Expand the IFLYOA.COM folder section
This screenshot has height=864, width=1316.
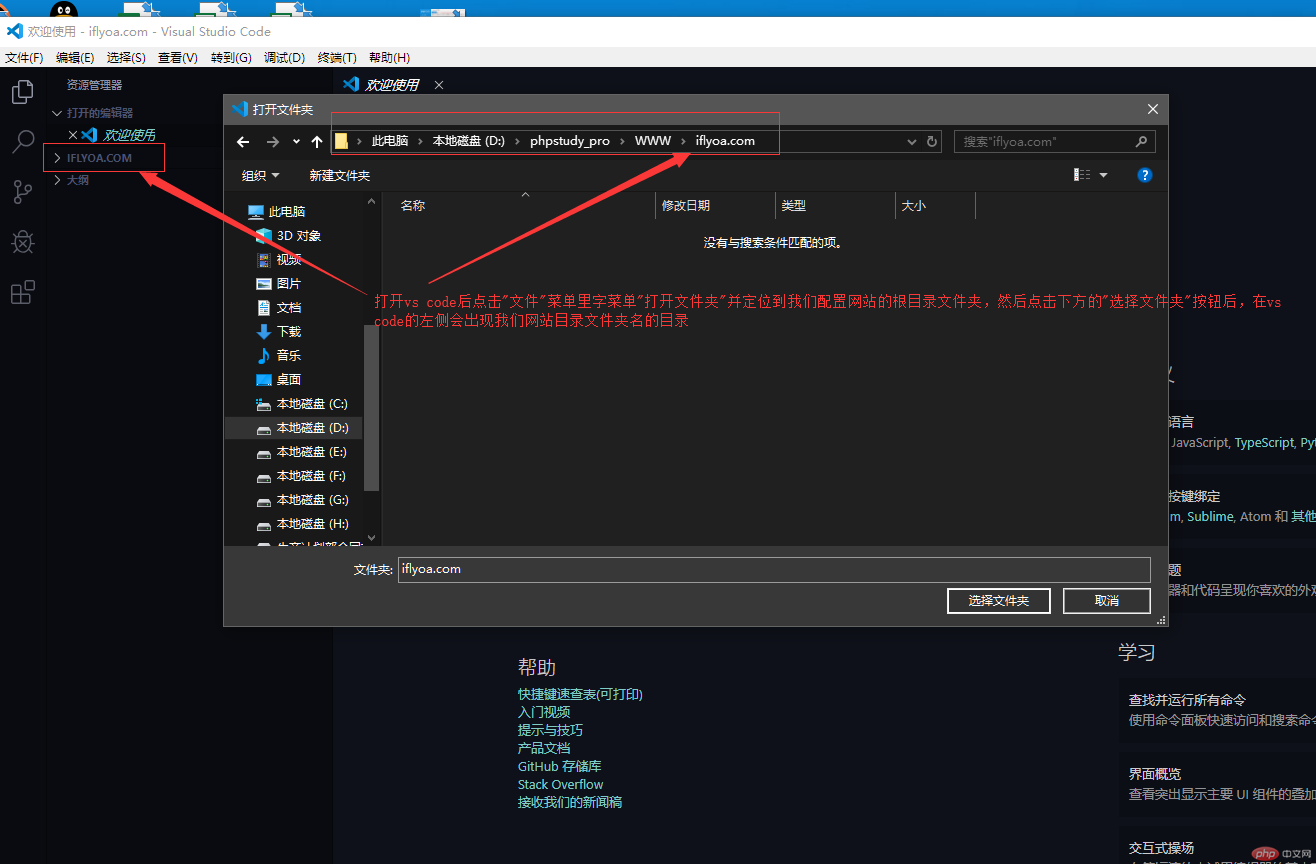99,158
